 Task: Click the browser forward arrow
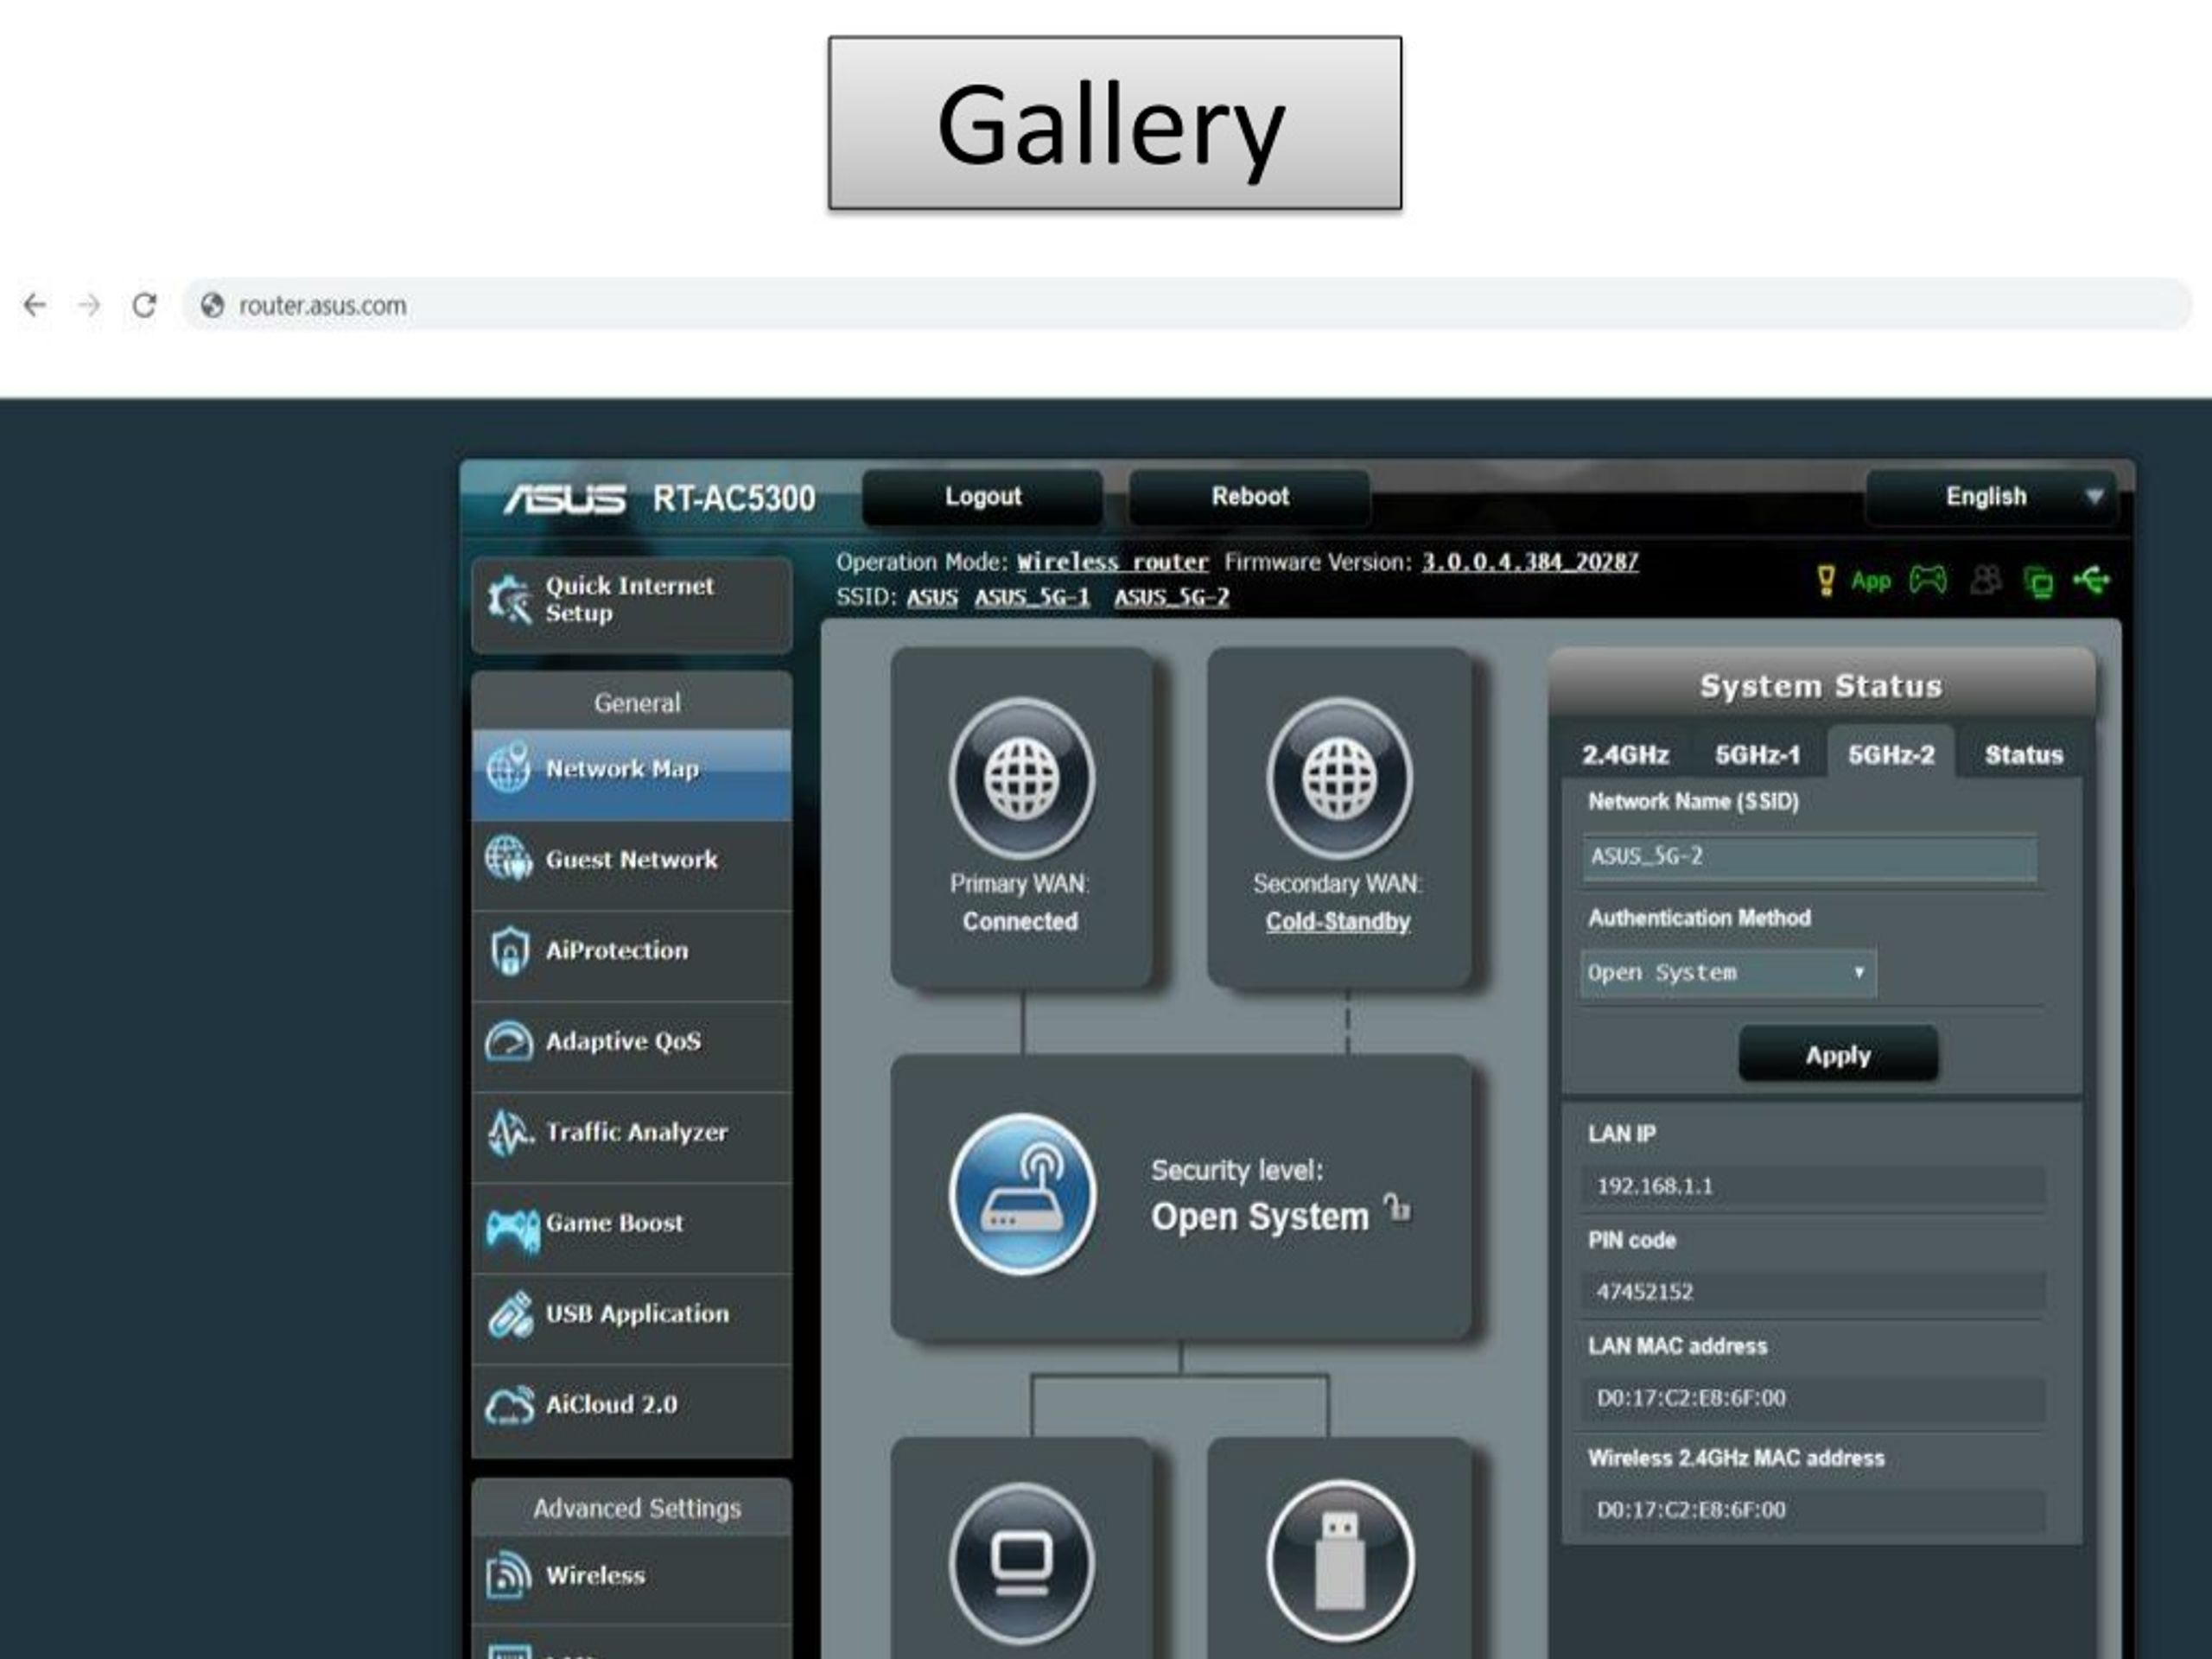click(89, 305)
